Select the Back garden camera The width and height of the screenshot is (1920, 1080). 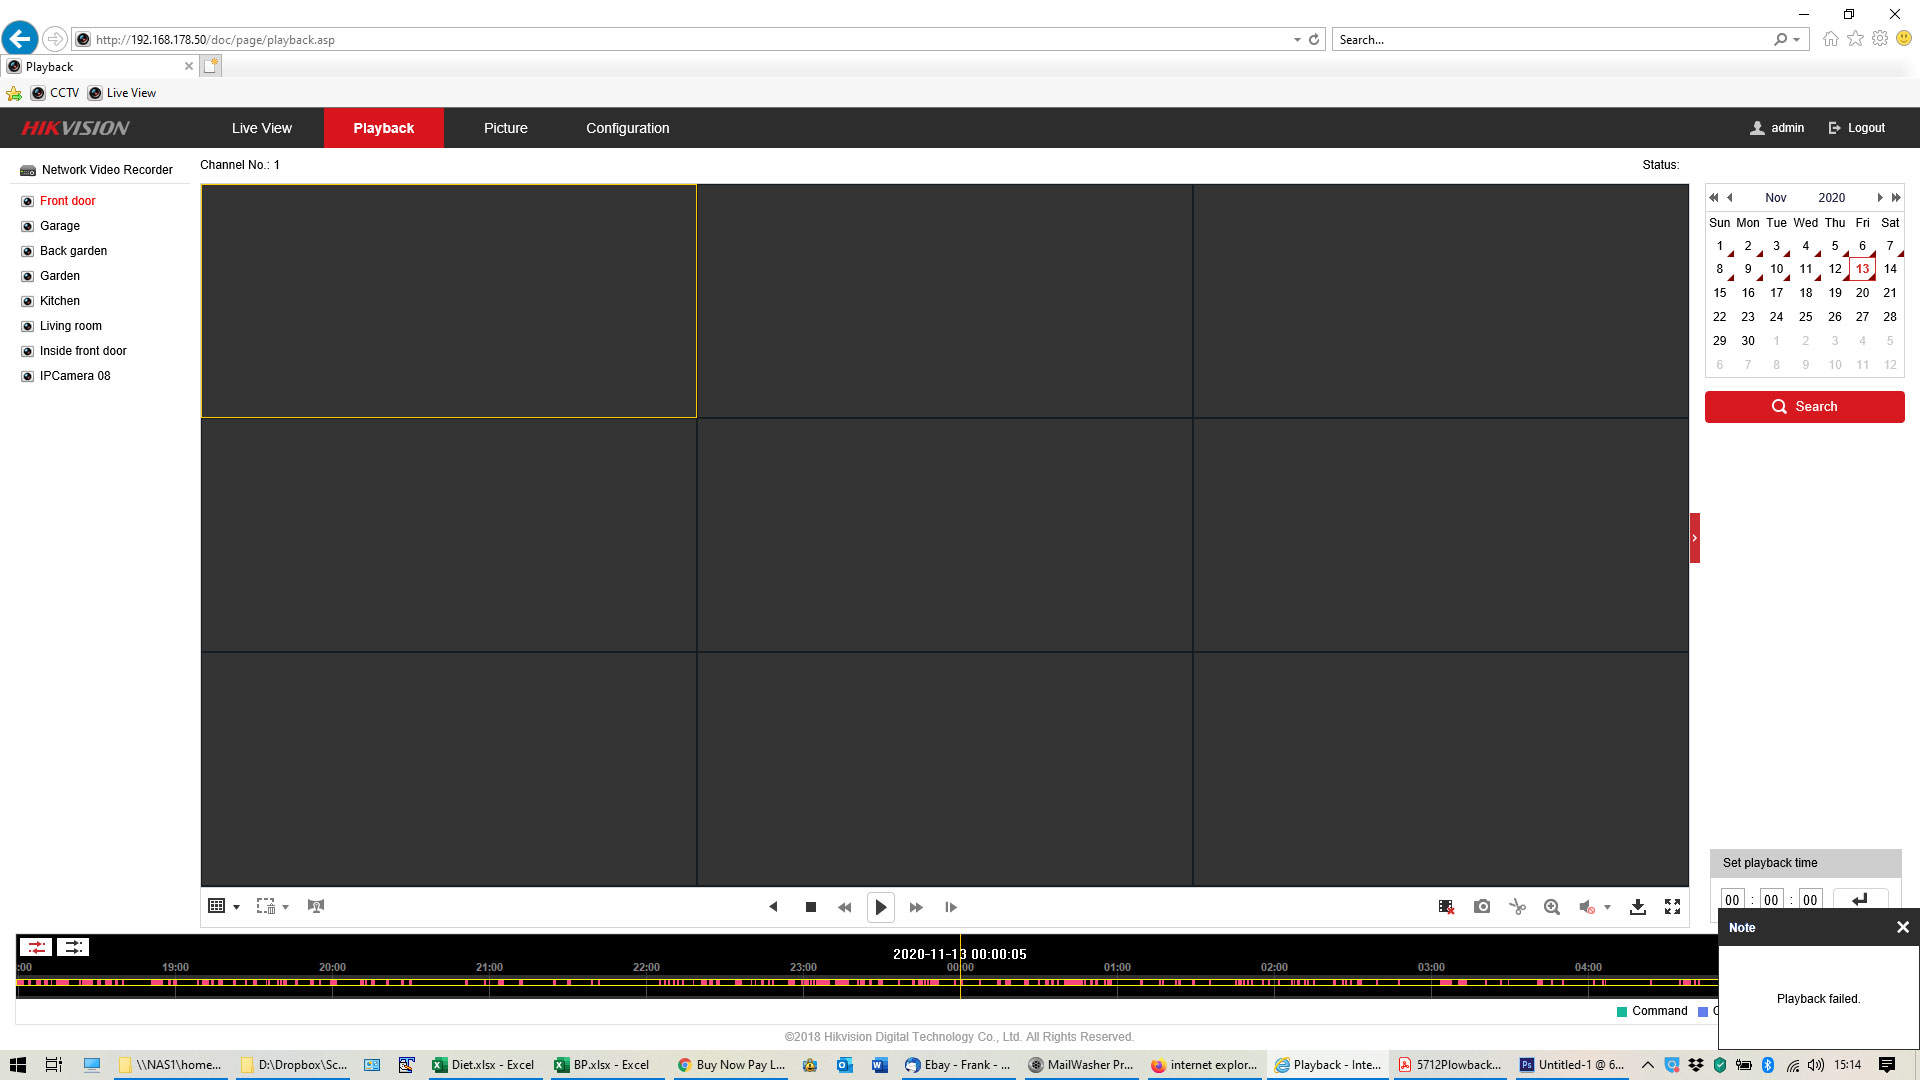coord(73,251)
